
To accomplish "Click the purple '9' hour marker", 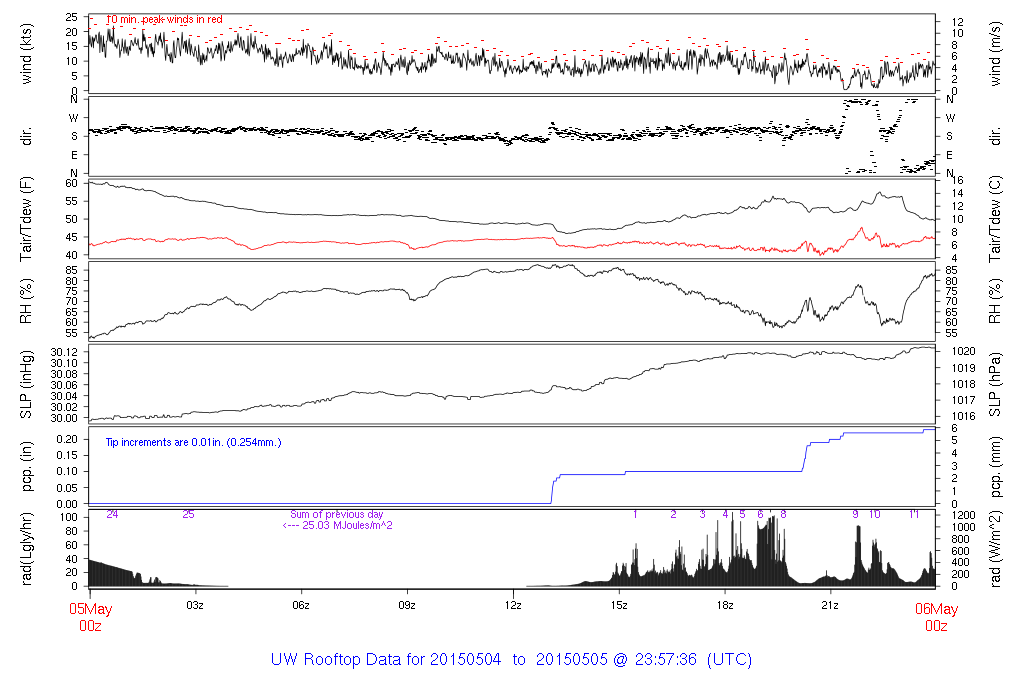I will [x=856, y=515].
